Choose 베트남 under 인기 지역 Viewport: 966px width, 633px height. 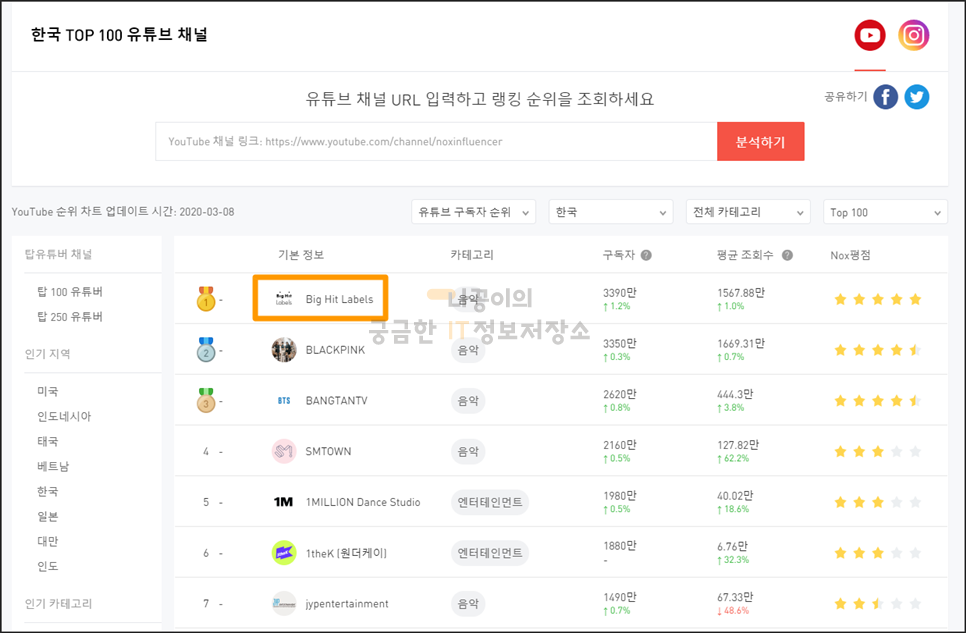(x=53, y=466)
